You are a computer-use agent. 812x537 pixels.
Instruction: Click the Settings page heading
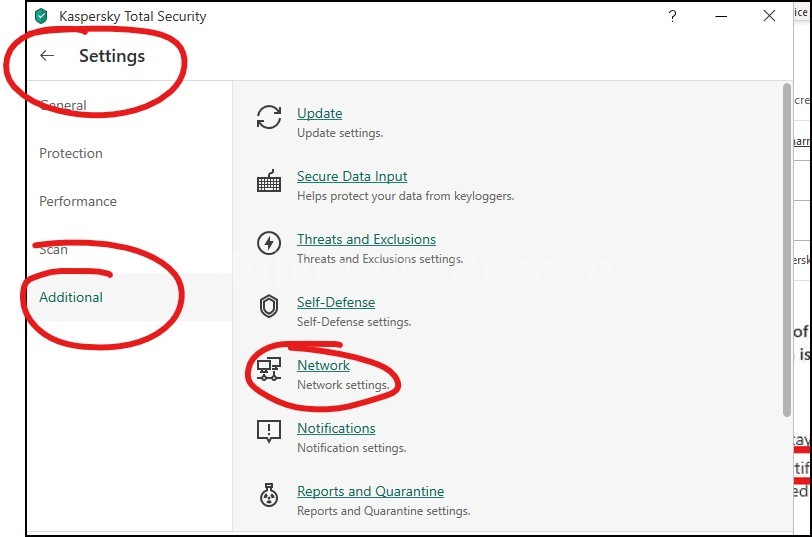112,56
